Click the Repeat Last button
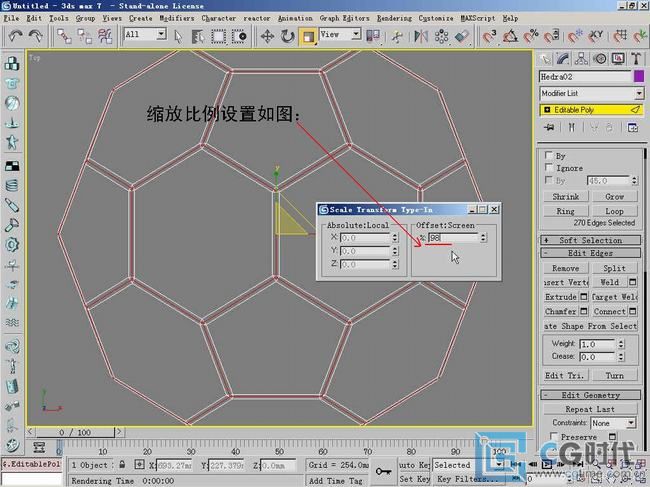Image resolution: width=650 pixels, height=487 pixels. [590, 409]
